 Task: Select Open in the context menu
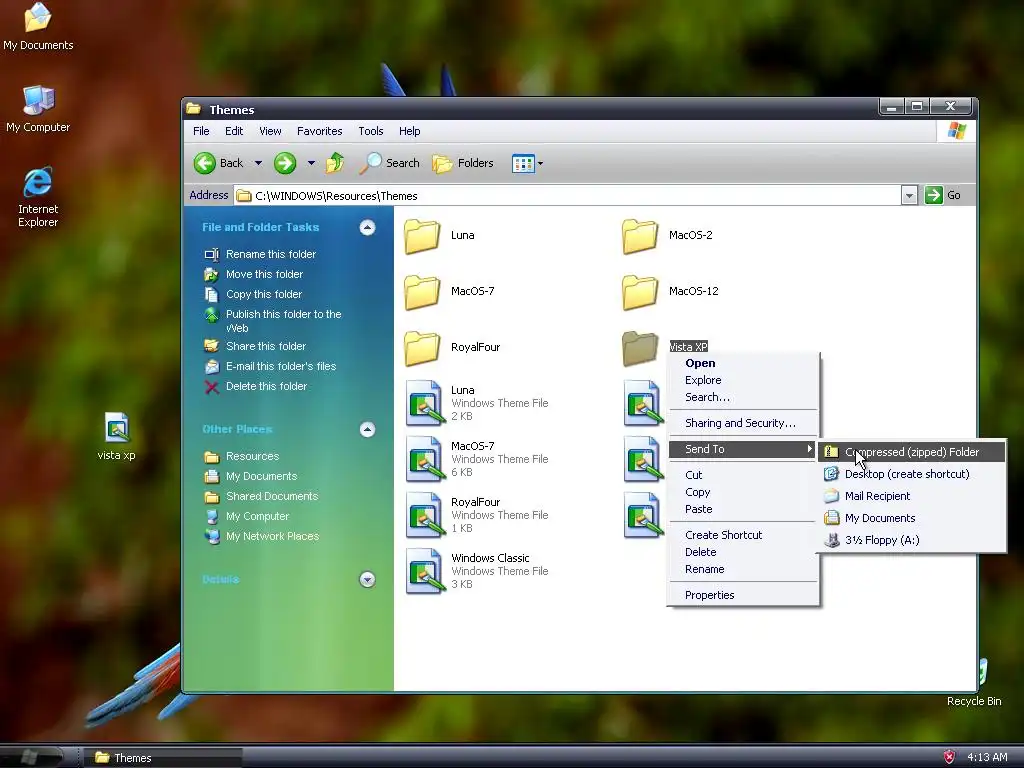click(x=743, y=363)
